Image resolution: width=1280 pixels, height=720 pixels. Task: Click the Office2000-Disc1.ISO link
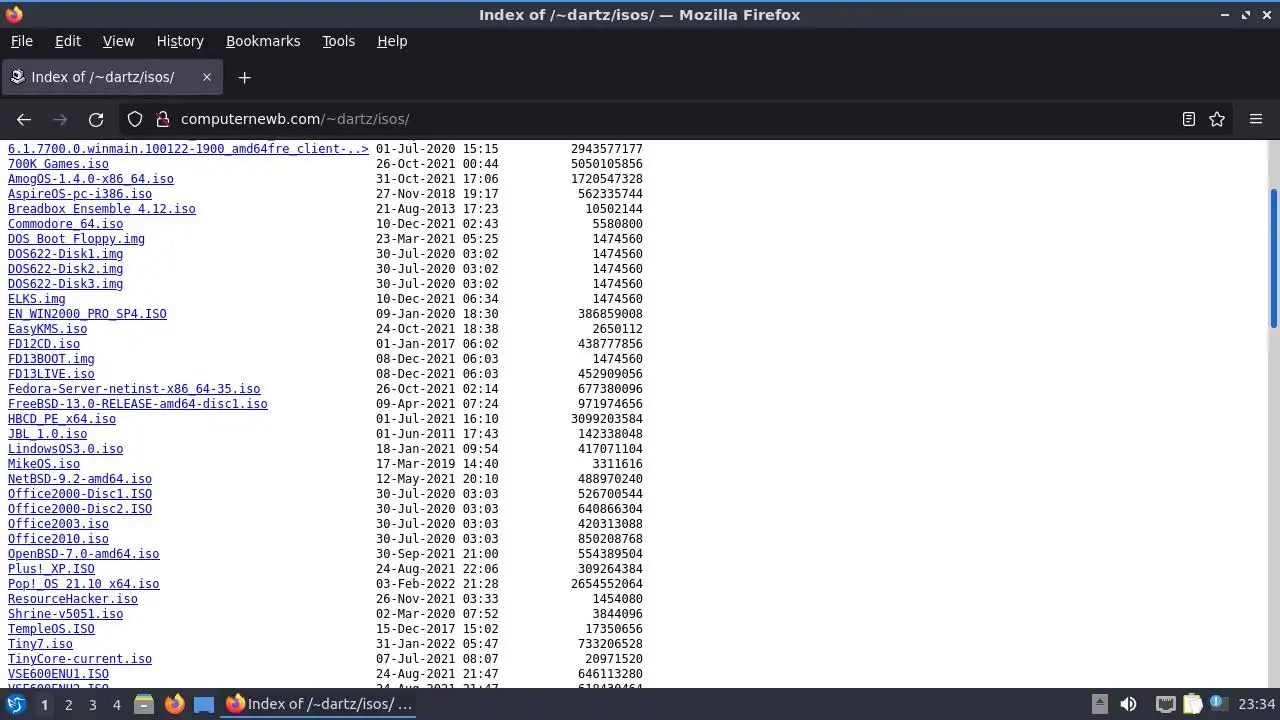pos(80,494)
